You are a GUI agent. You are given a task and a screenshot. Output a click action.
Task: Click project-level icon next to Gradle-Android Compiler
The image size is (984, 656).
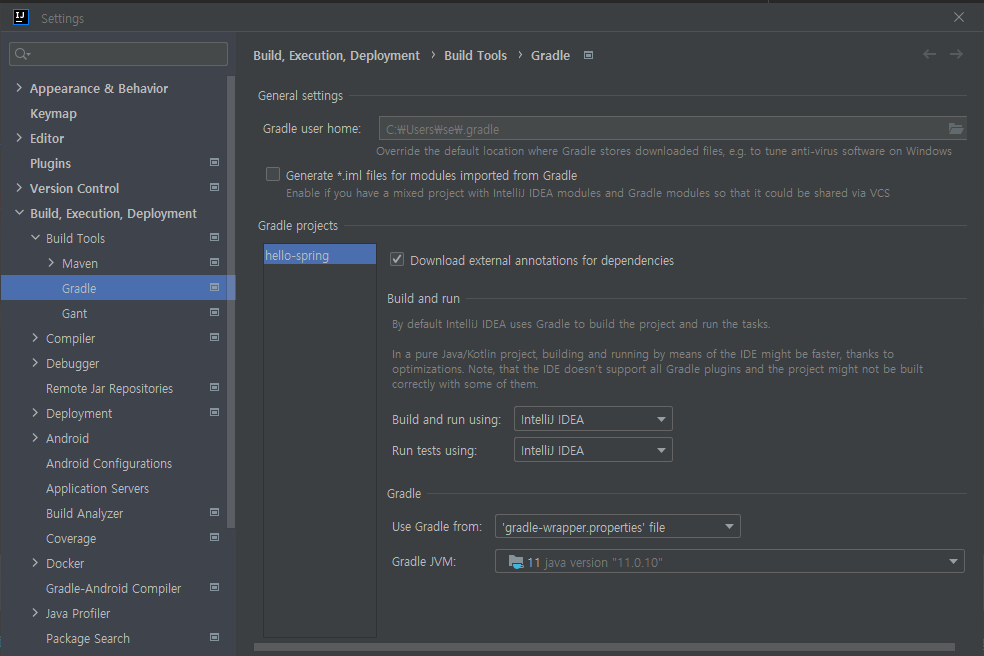214,588
